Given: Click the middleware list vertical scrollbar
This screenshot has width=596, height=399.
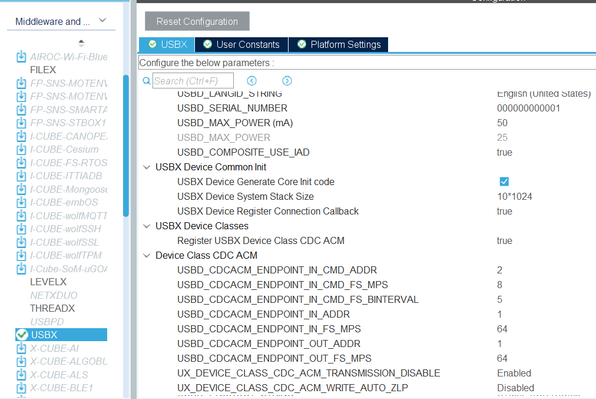Looking at the screenshot, I should [x=126, y=146].
